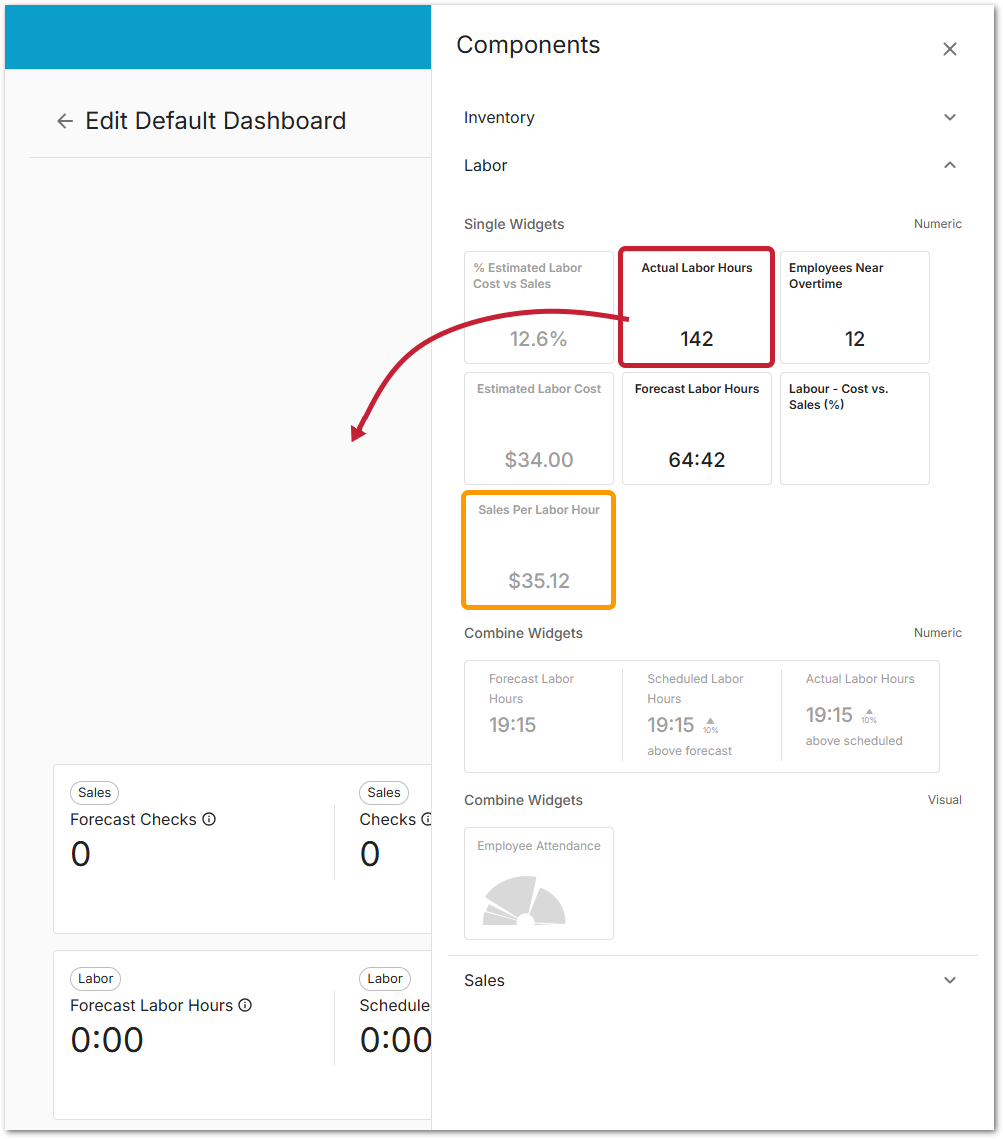Screen dimensions: 1003x1139
Task: Select the Sales Per Labor Hour widget
Action: point(538,549)
